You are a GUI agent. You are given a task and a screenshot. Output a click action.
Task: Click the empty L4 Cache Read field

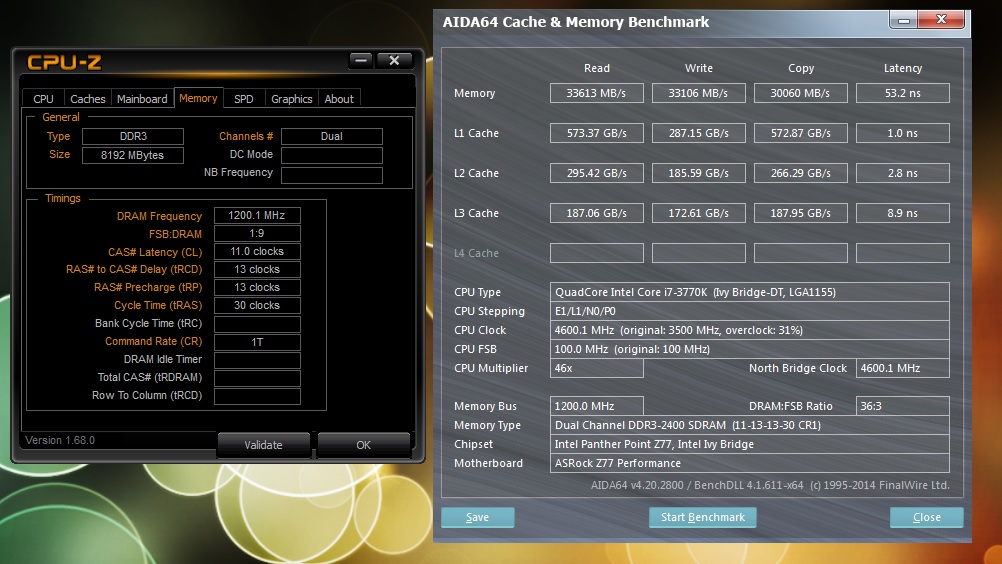point(596,253)
